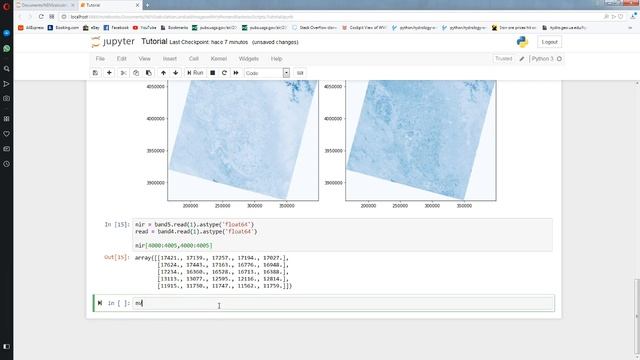Open the File menu
640x360 pixels.
100,59
